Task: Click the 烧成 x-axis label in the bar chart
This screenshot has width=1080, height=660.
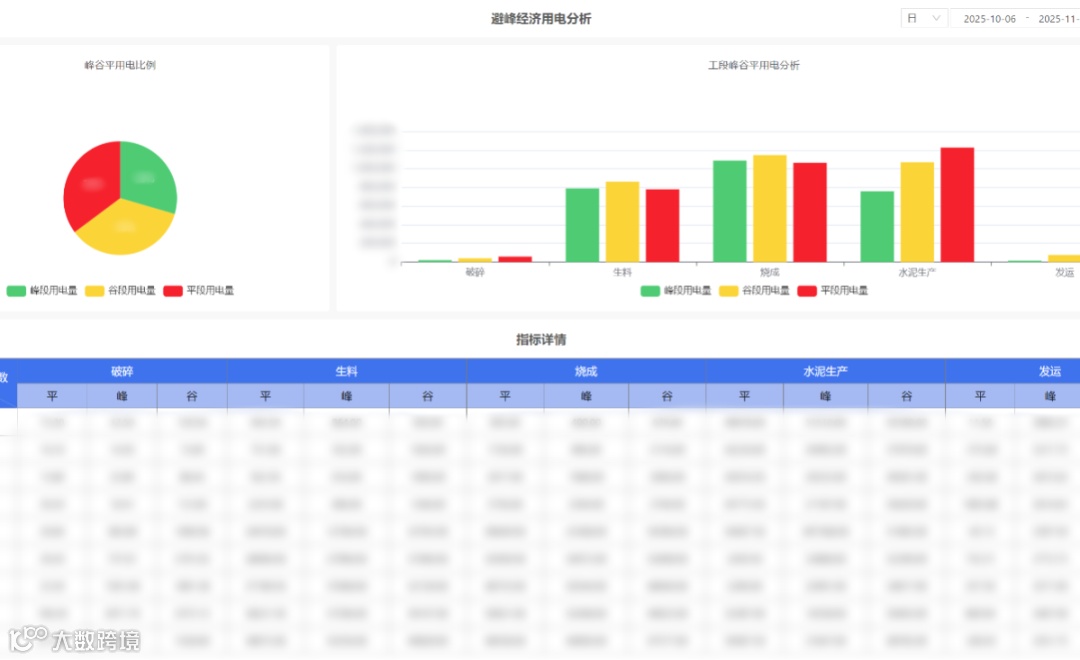Action: pyautogui.click(x=769, y=272)
